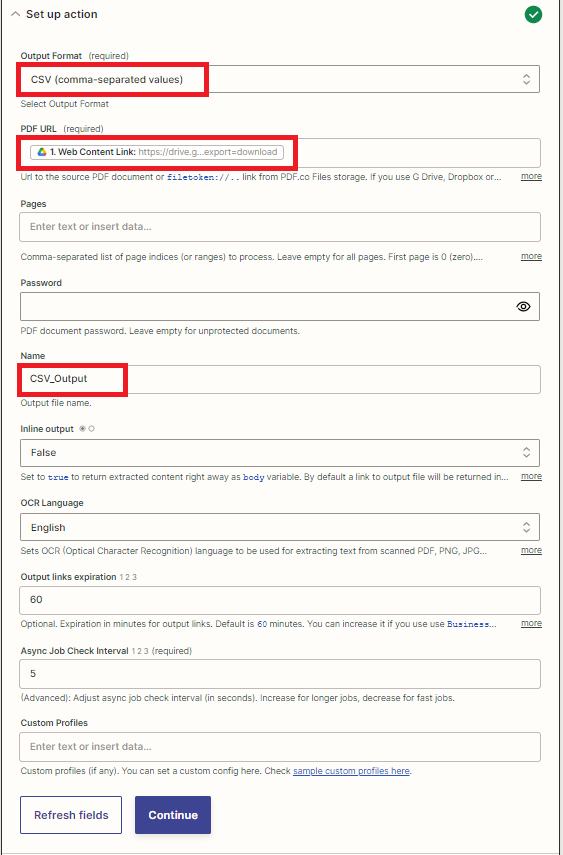Select the second Inline output radio option
This screenshot has height=855, width=563.
91,429
